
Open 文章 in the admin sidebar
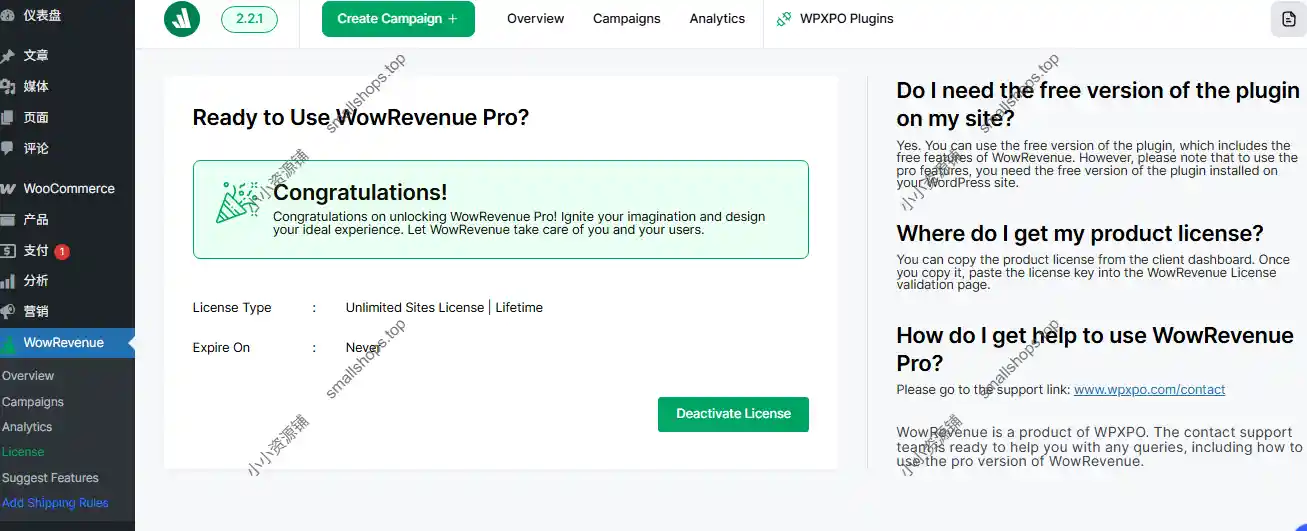pyautogui.click(x=36, y=56)
